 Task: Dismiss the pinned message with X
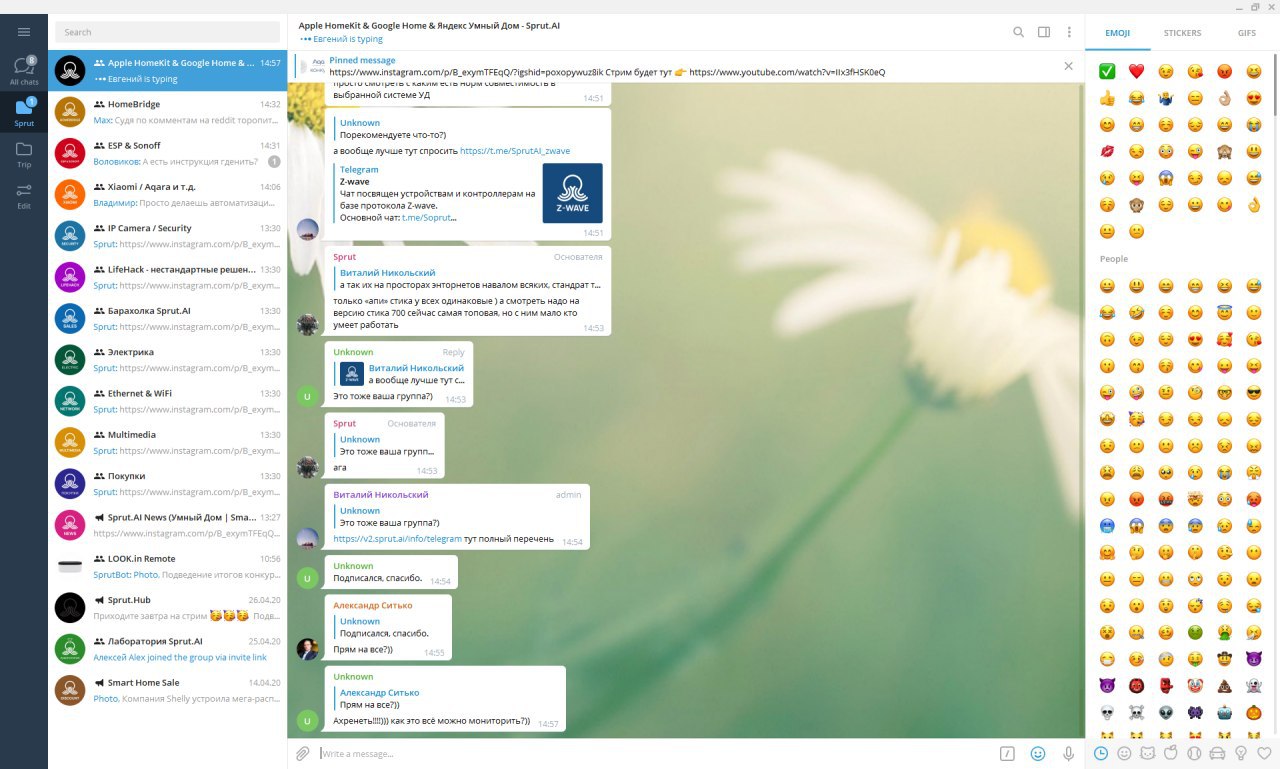click(1068, 66)
